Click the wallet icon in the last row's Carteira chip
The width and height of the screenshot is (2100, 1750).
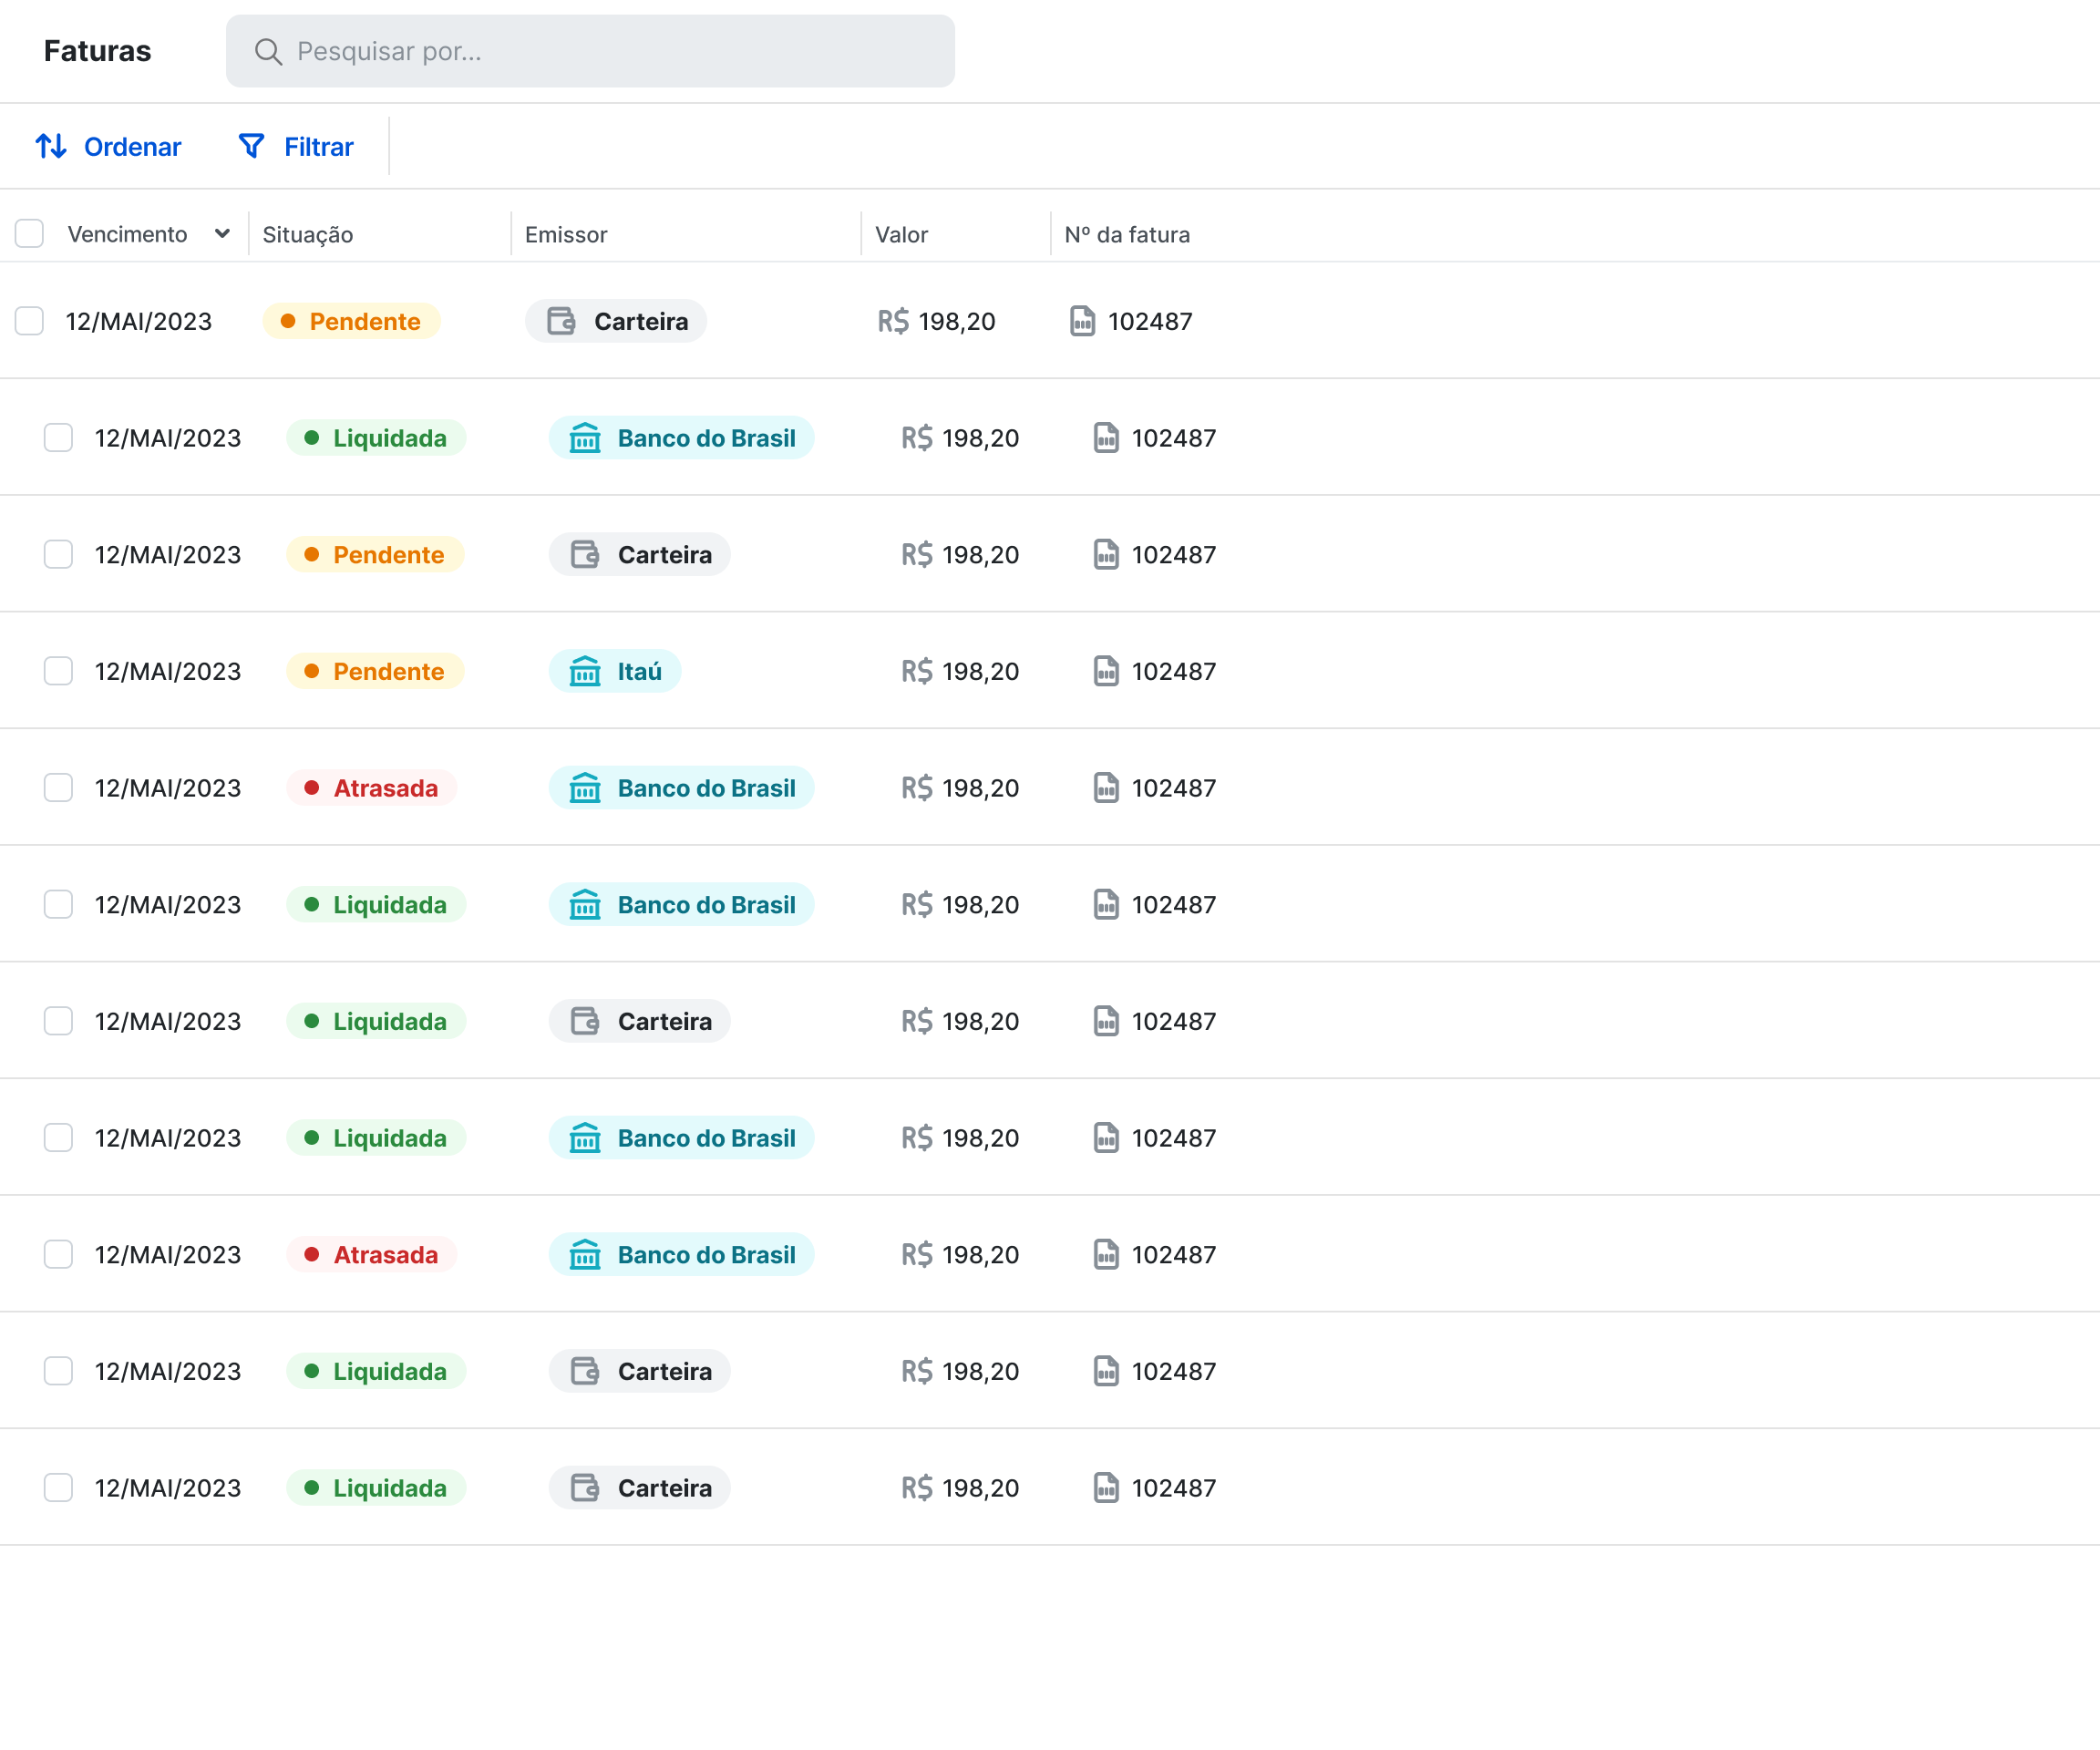[x=585, y=1488]
